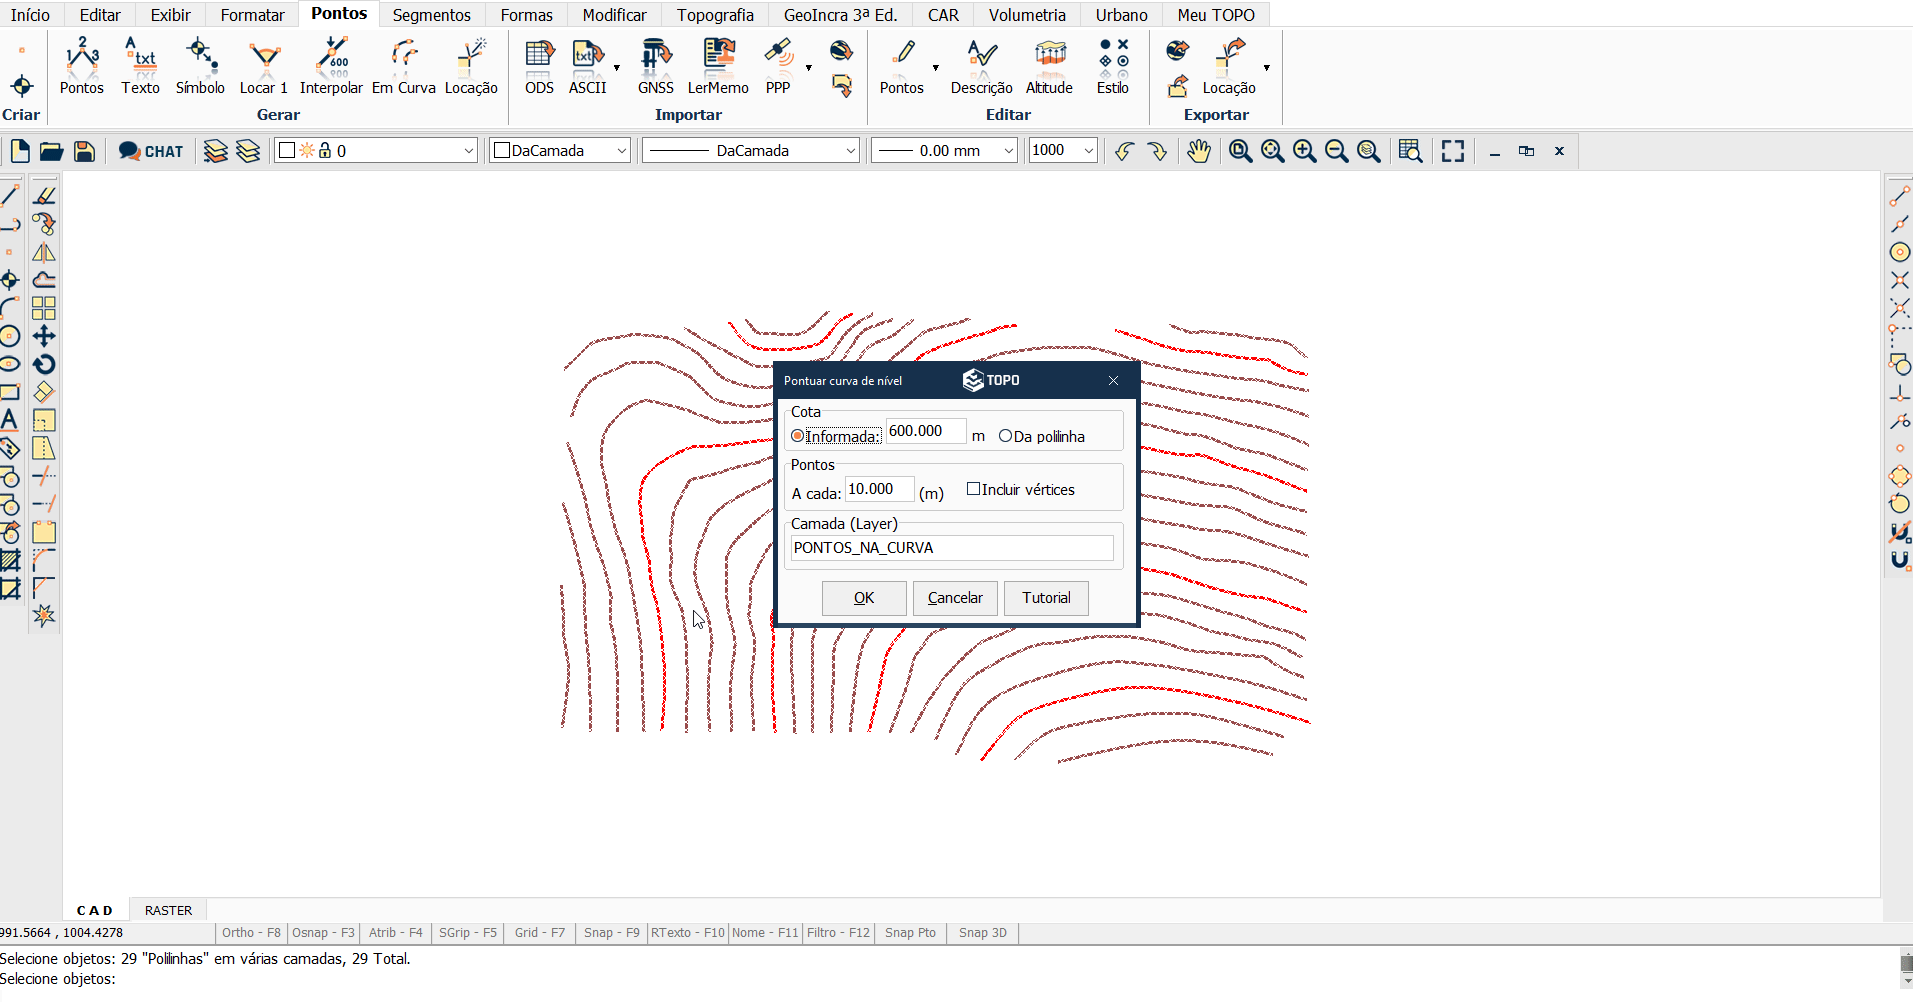Open the Topografia ribbon tab
Screen dimensions: 1913x1002
pos(715,15)
